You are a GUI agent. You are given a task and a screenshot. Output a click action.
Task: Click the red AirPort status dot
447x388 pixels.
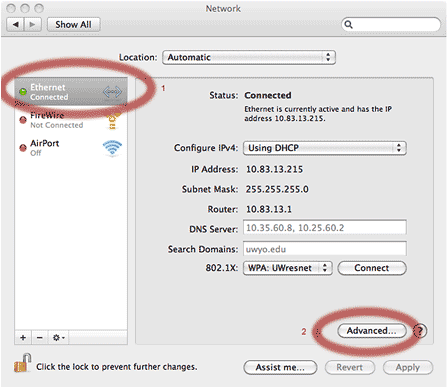click(23, 148)
